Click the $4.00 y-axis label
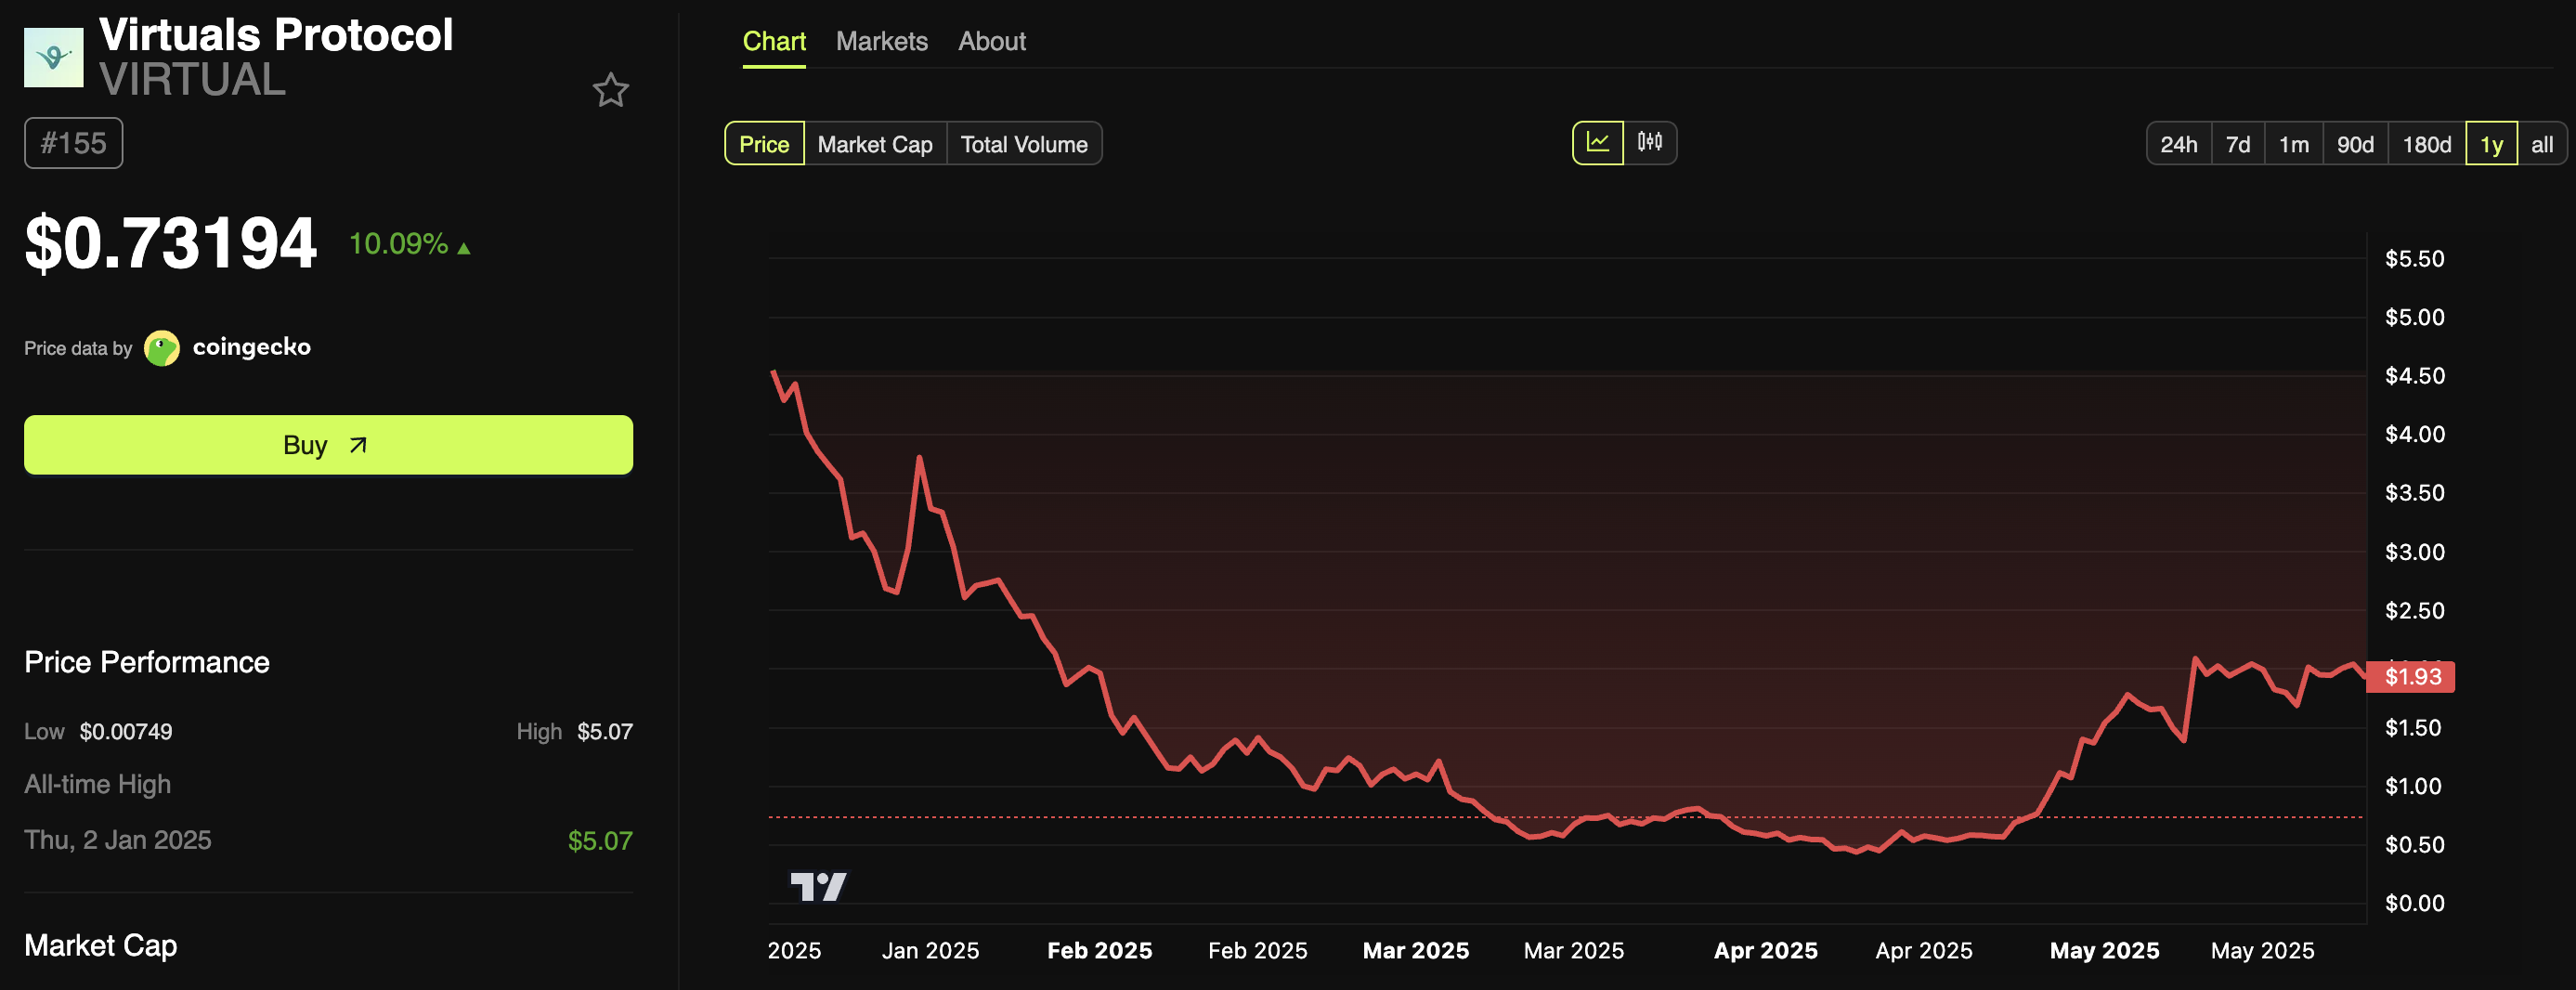The image size is (2576, 990). pos(2414,434)
